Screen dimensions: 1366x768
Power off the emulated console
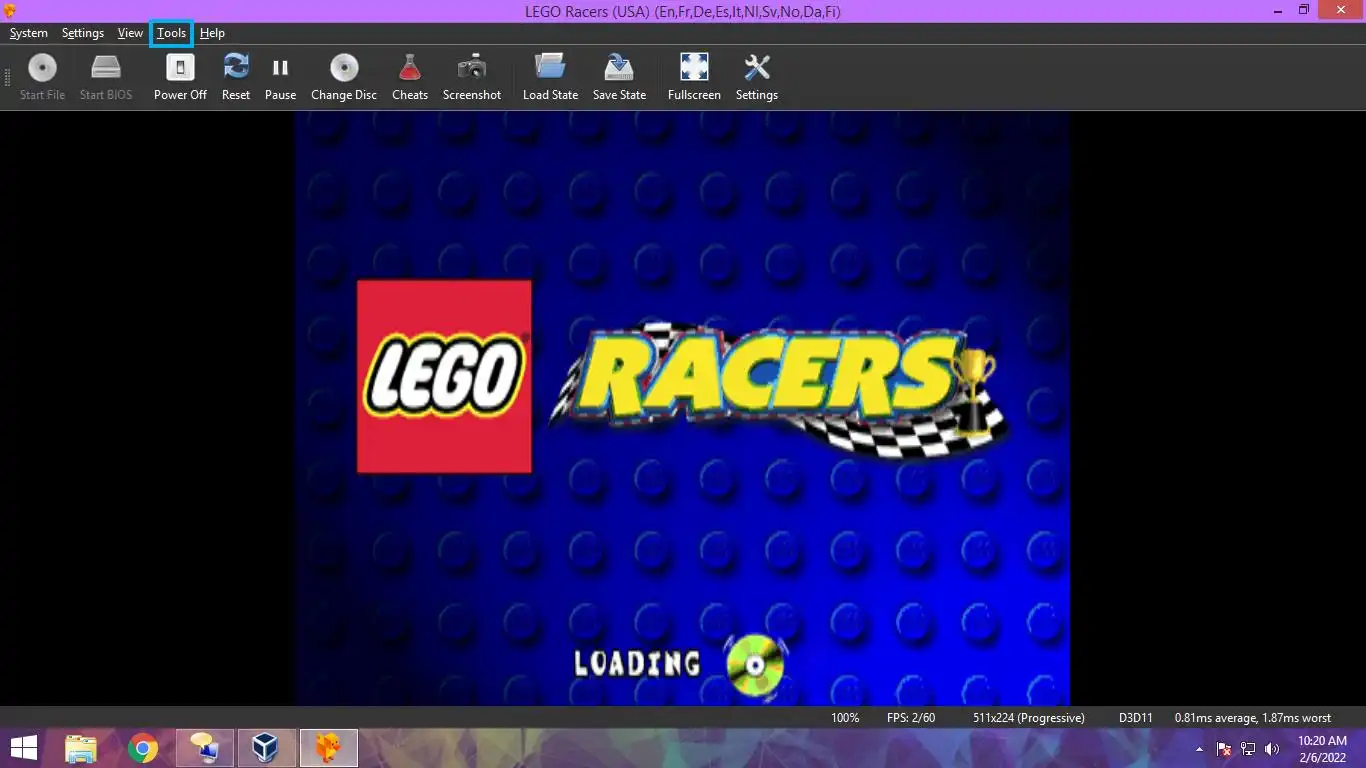[180, 78]
